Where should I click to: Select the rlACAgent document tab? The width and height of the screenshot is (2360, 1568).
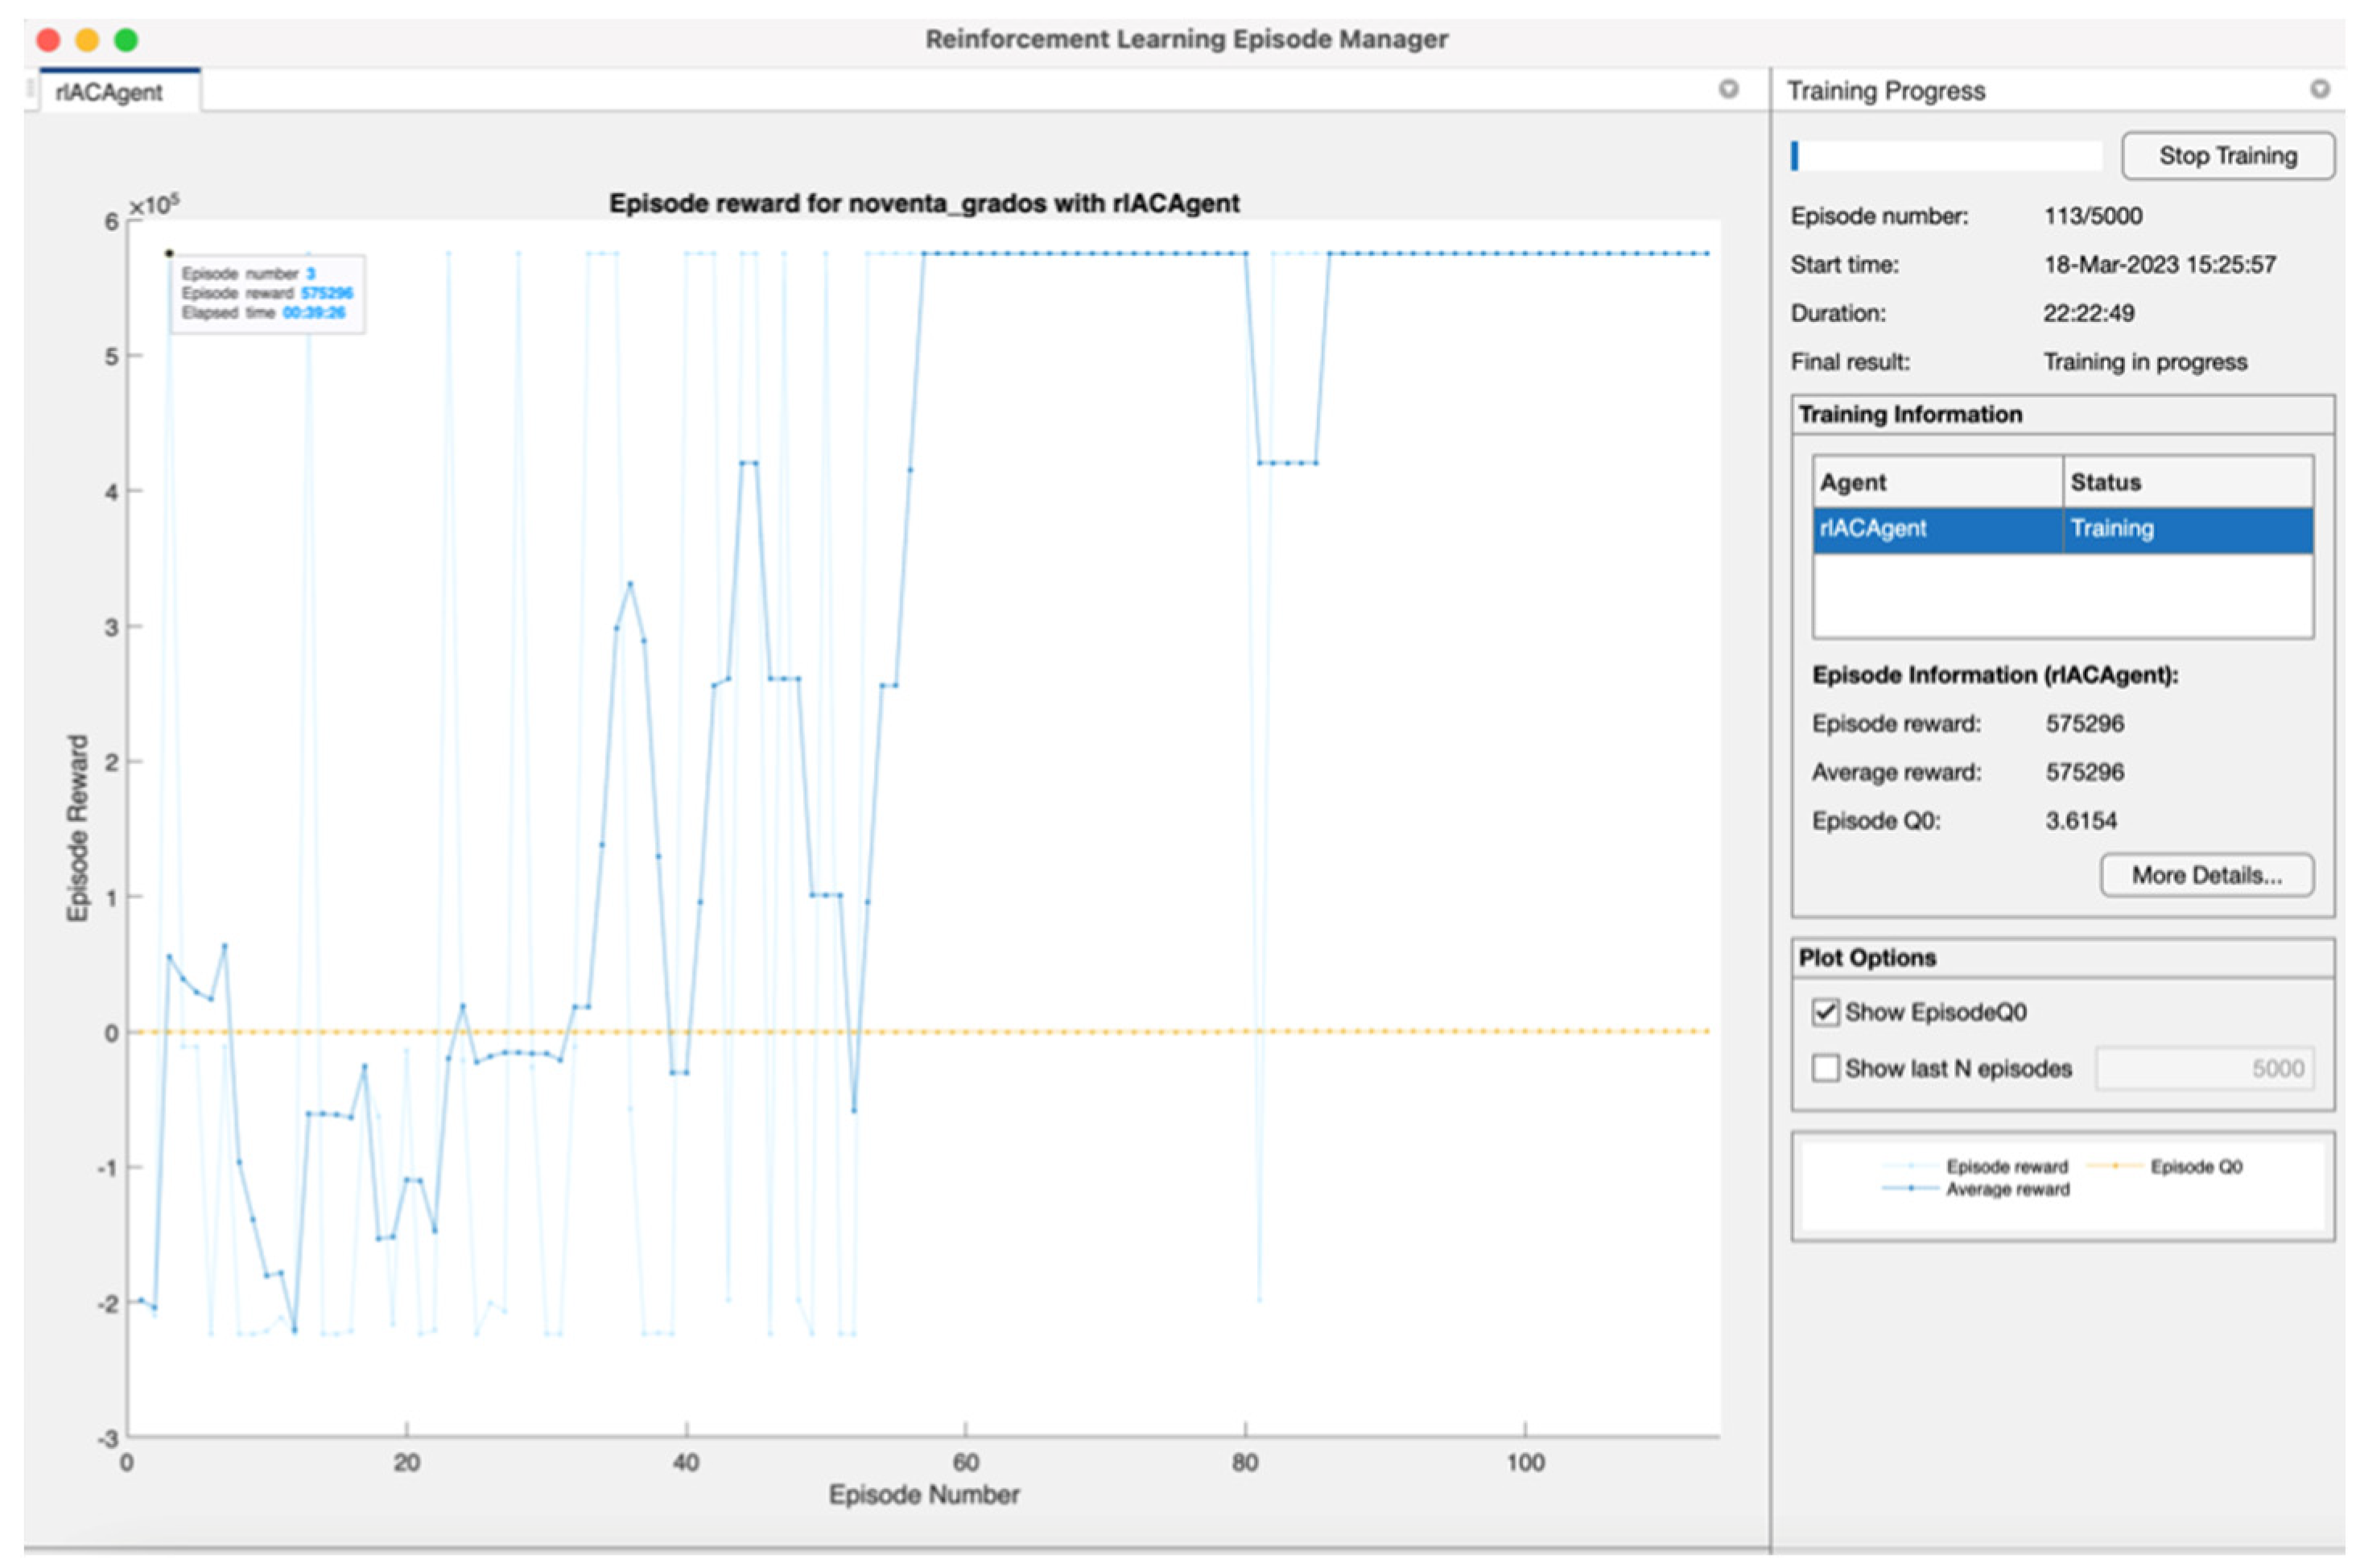[x=110, y=92]
